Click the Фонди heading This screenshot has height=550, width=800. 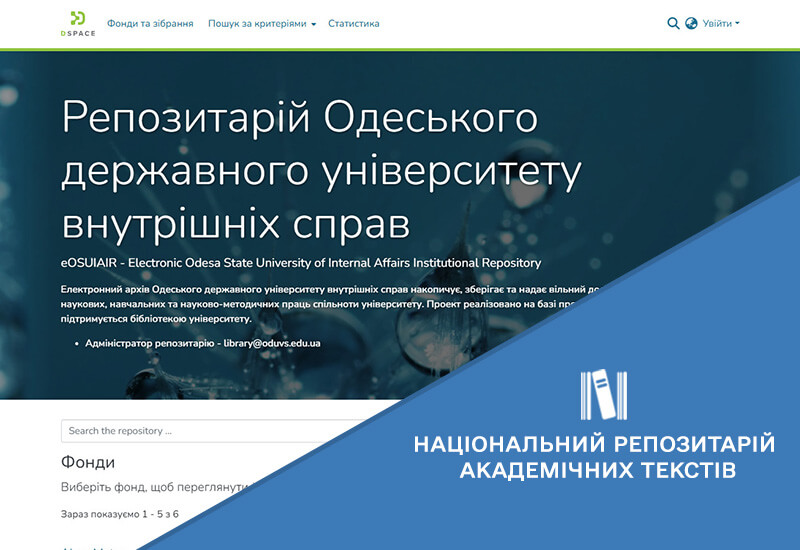point(88,462)
